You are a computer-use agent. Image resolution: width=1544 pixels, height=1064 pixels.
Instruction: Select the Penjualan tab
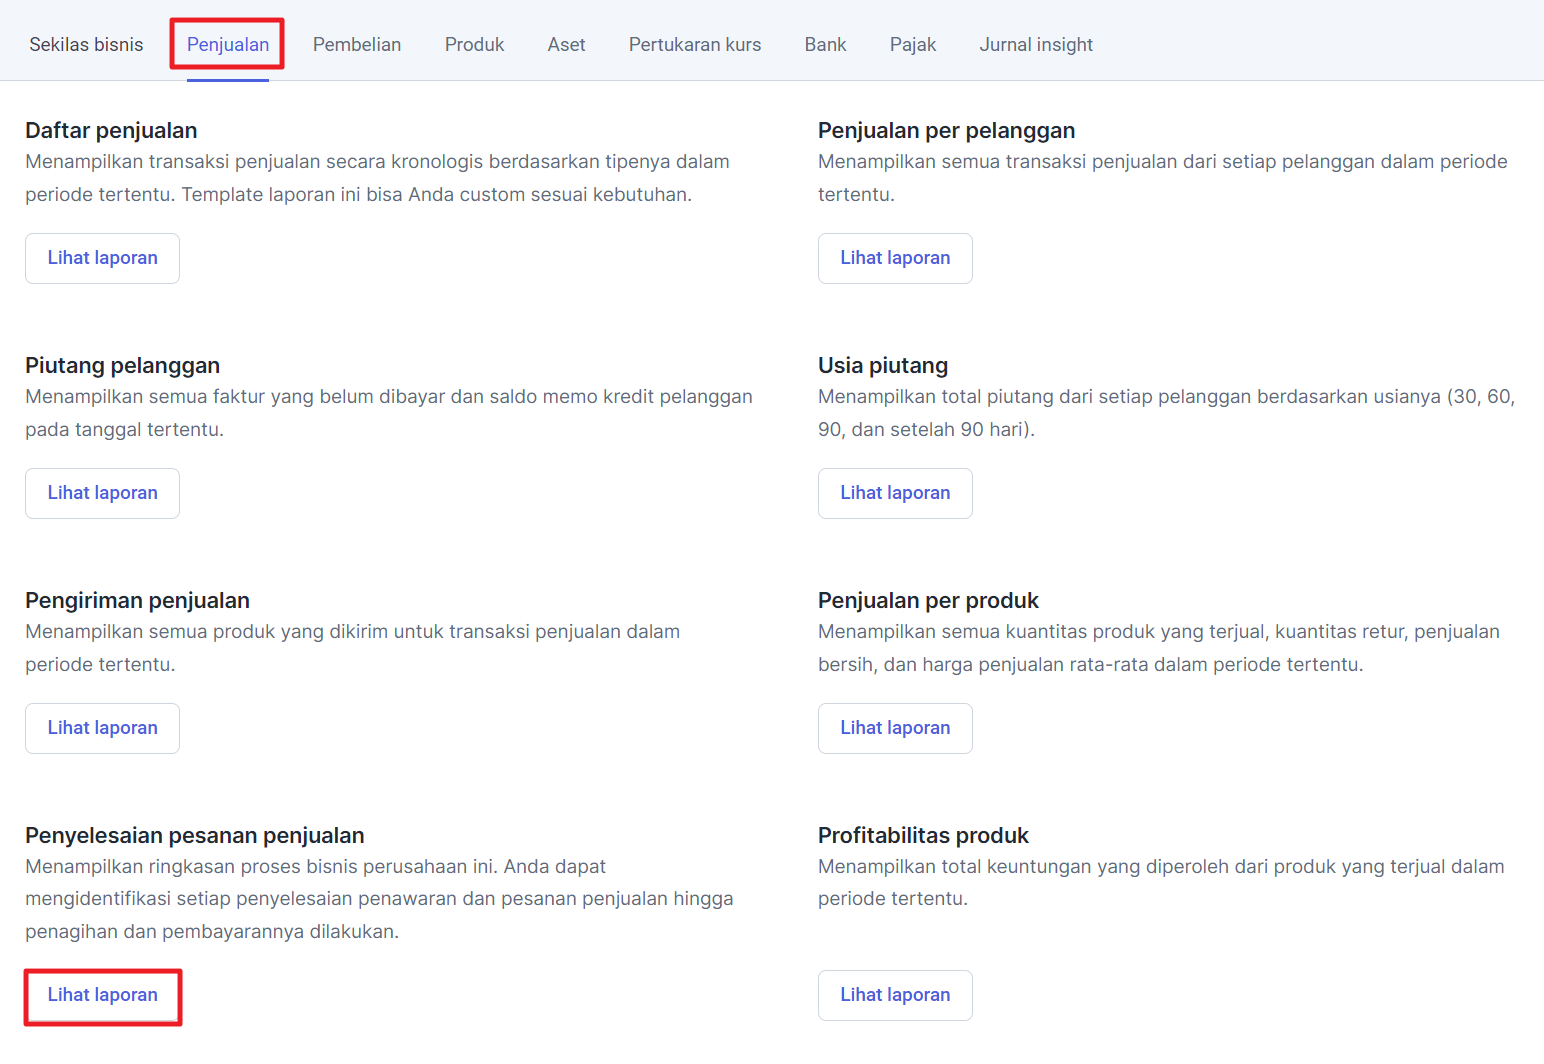coord(228,45)
